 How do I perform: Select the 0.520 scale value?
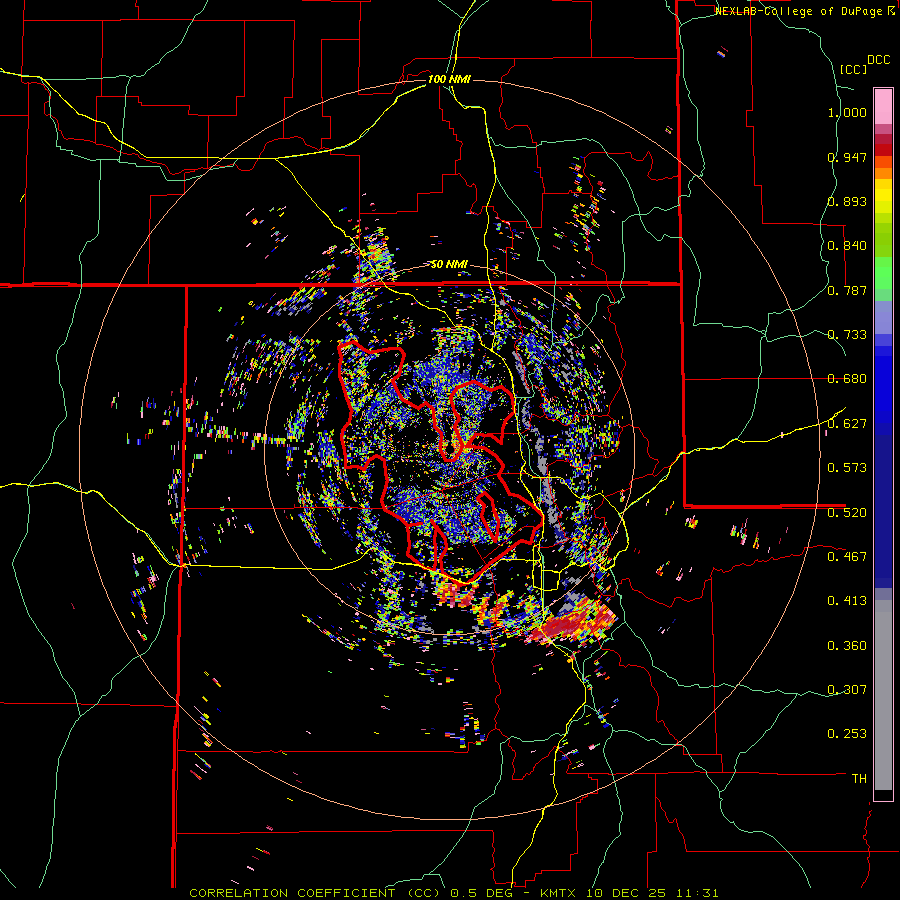(x=847, y=513)
